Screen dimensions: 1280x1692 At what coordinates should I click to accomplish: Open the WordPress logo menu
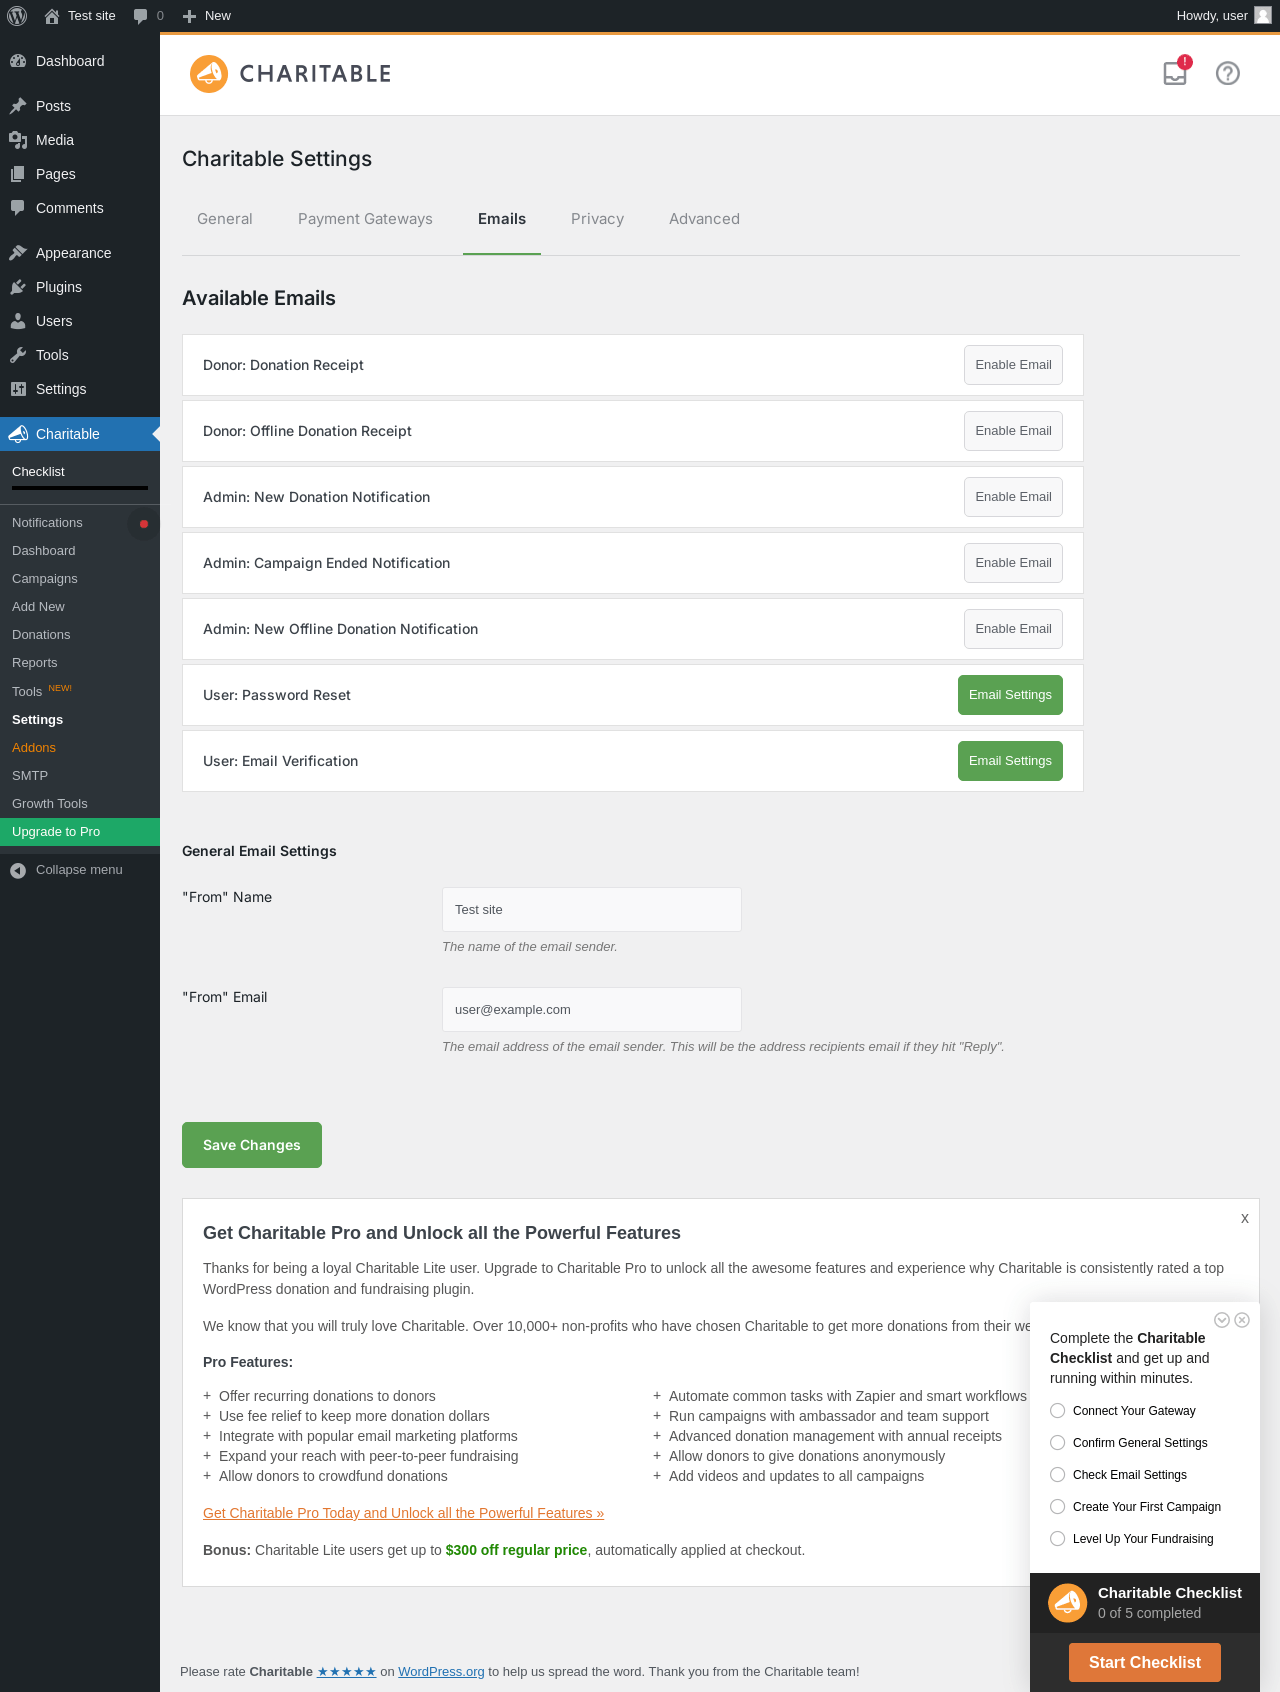click(17, 16)
